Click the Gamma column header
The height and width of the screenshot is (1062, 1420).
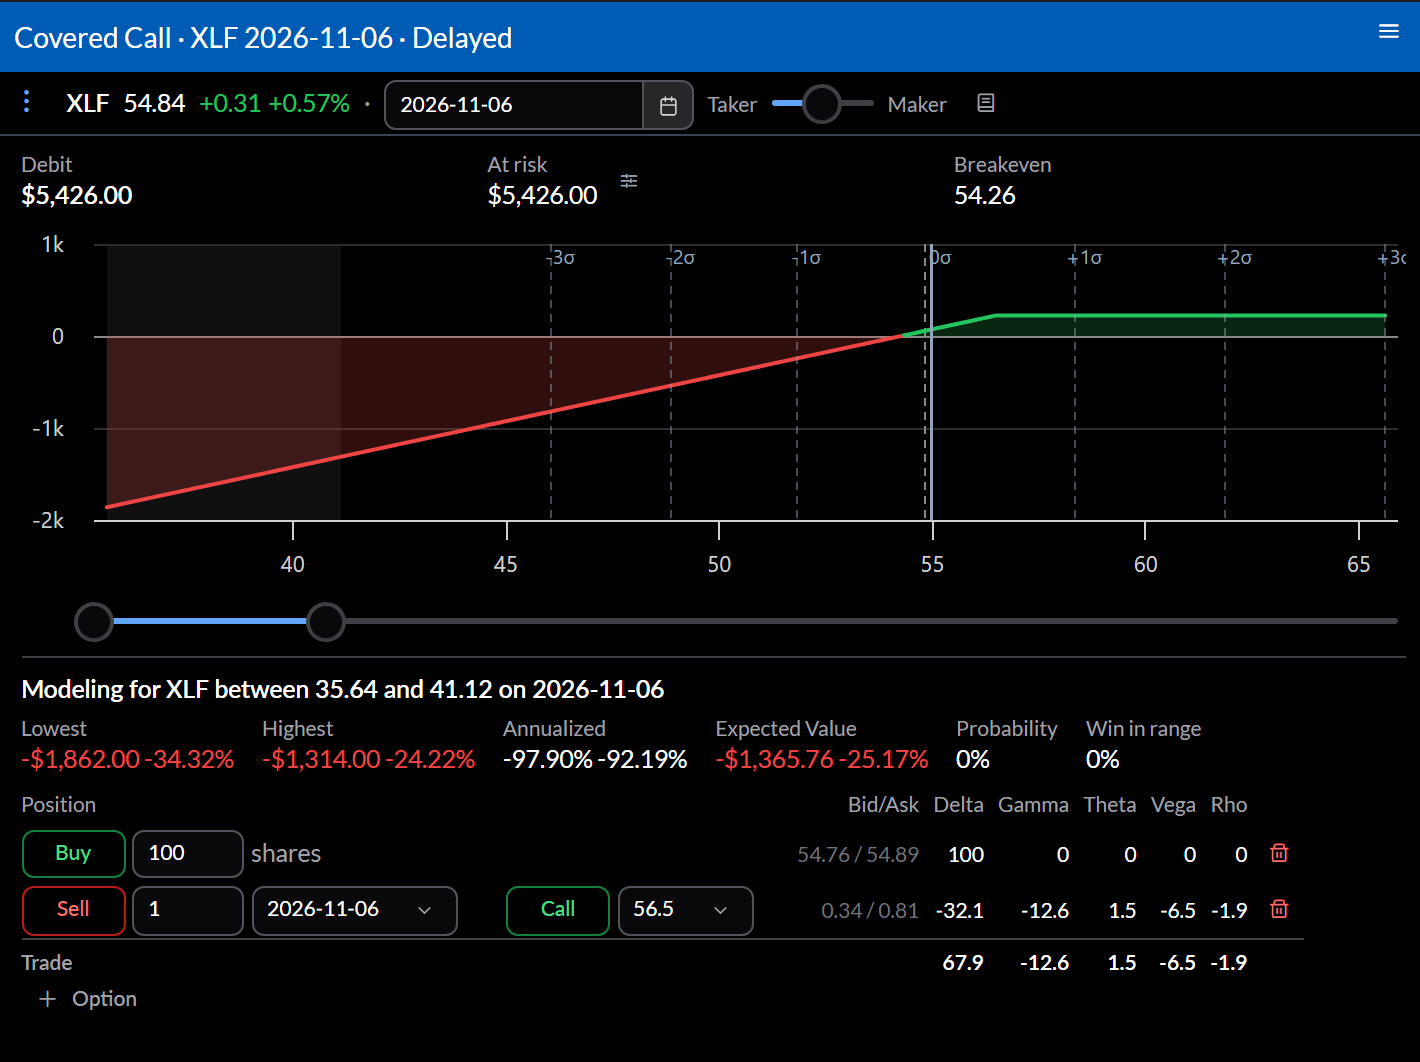pyautogui.click(x=1033, y=805)
